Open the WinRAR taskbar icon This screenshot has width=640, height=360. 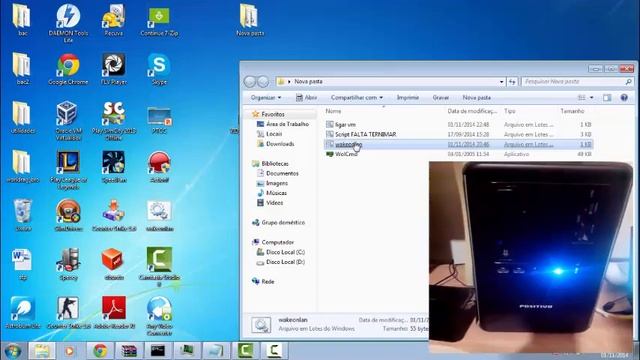point(129,351)
